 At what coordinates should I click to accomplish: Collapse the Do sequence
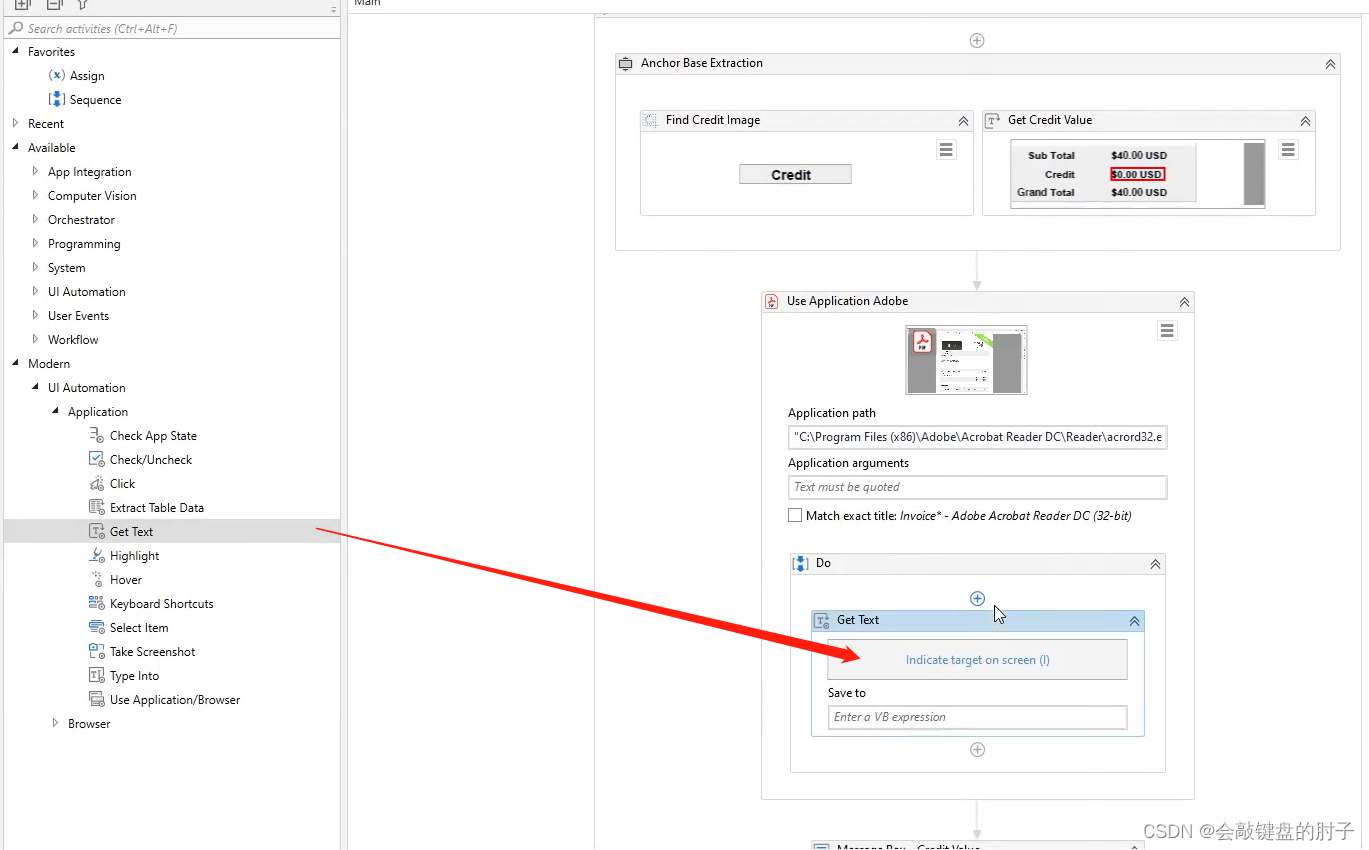[1155, 564]
